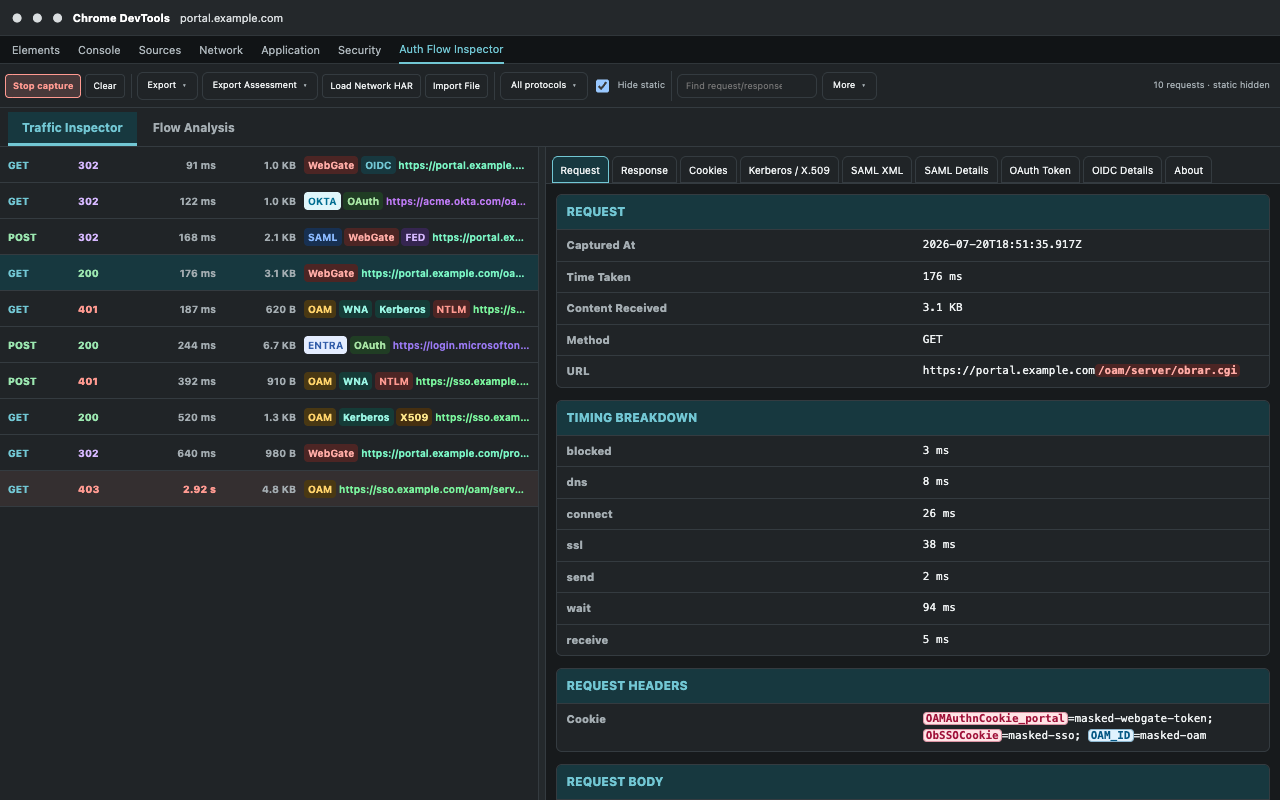Click the FED badge in the POST 302 row

(x=415, y=237)
